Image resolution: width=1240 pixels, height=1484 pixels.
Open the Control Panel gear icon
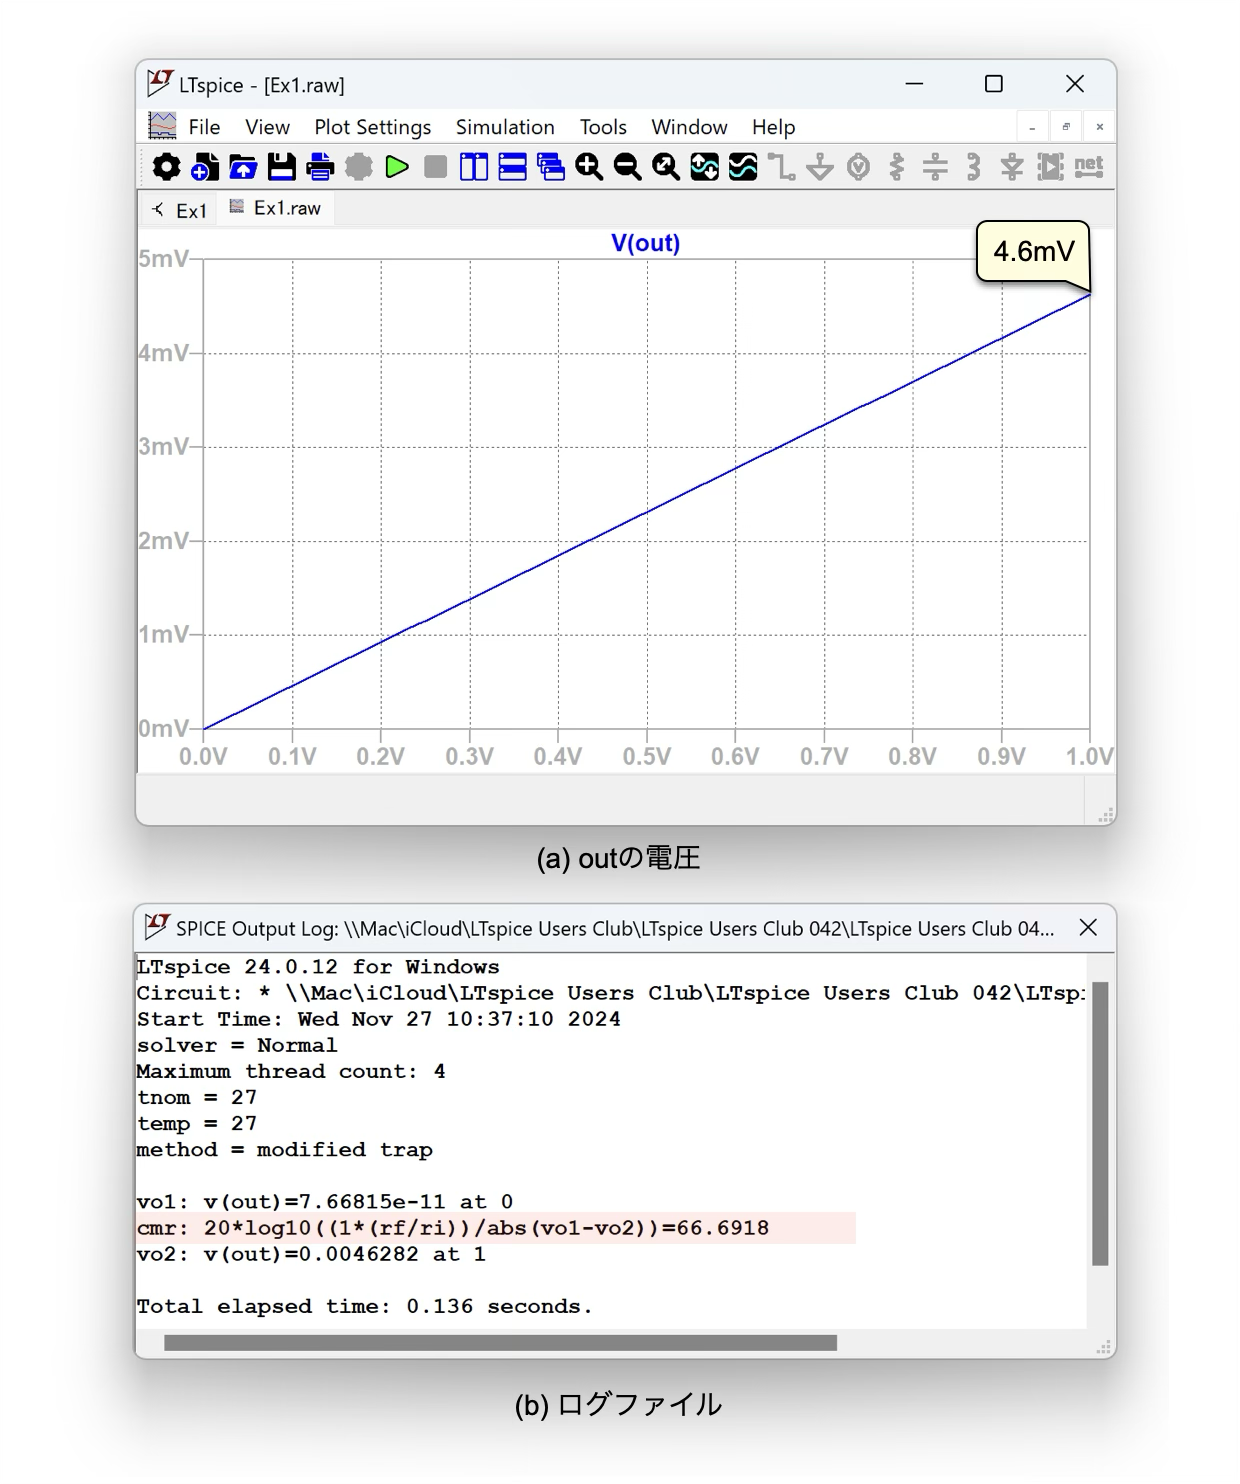point(166,167)
